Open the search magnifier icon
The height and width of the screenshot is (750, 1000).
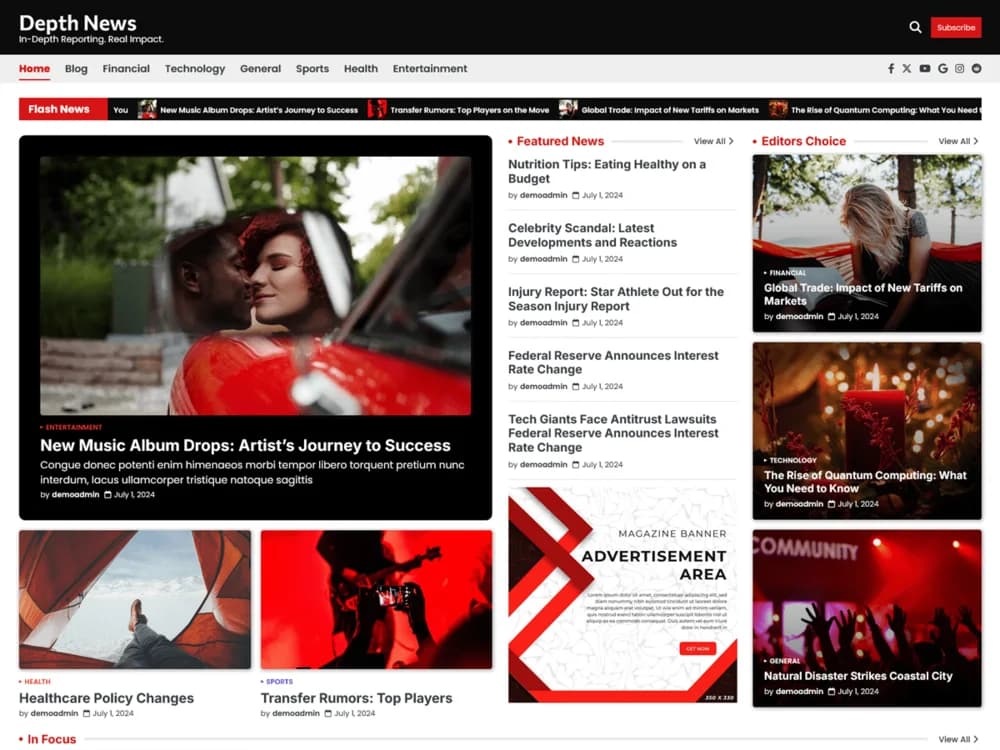click(x=916, y=27)
